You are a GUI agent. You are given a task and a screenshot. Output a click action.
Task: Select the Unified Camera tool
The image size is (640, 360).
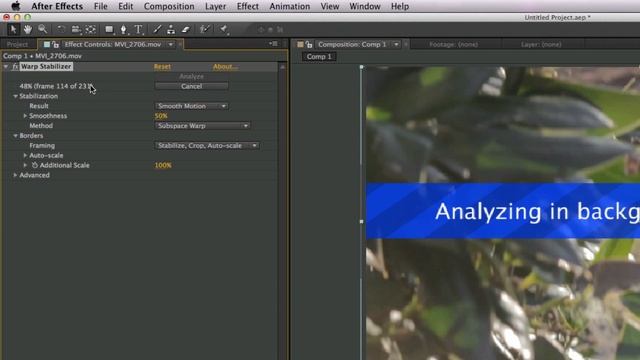[76, 29]
